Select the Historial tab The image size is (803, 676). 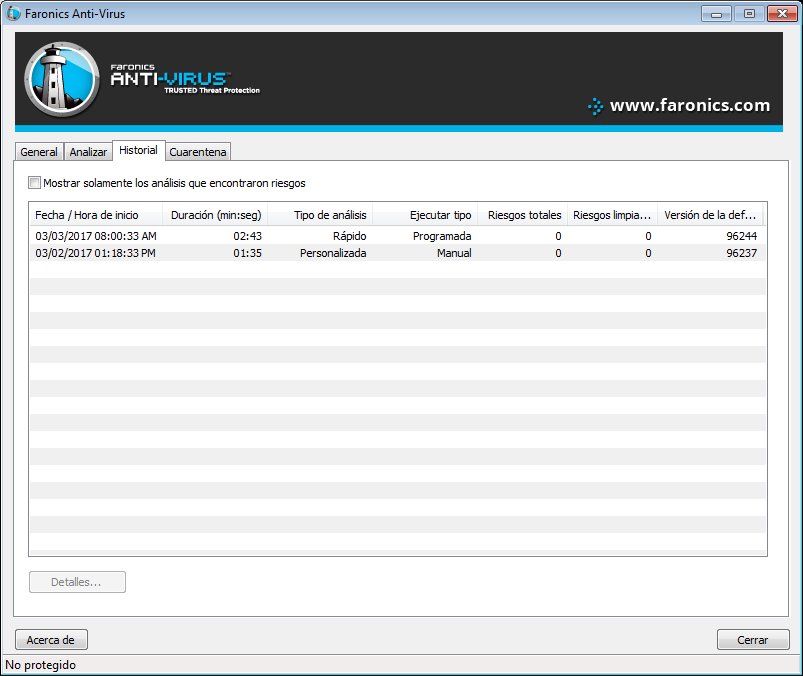coord(138,150)
